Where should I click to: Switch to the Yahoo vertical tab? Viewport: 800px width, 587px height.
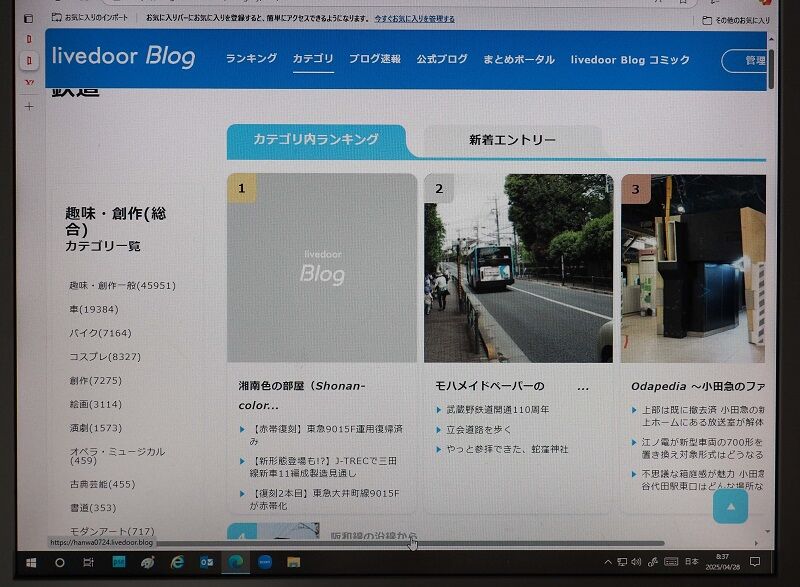tap(29, 83)
